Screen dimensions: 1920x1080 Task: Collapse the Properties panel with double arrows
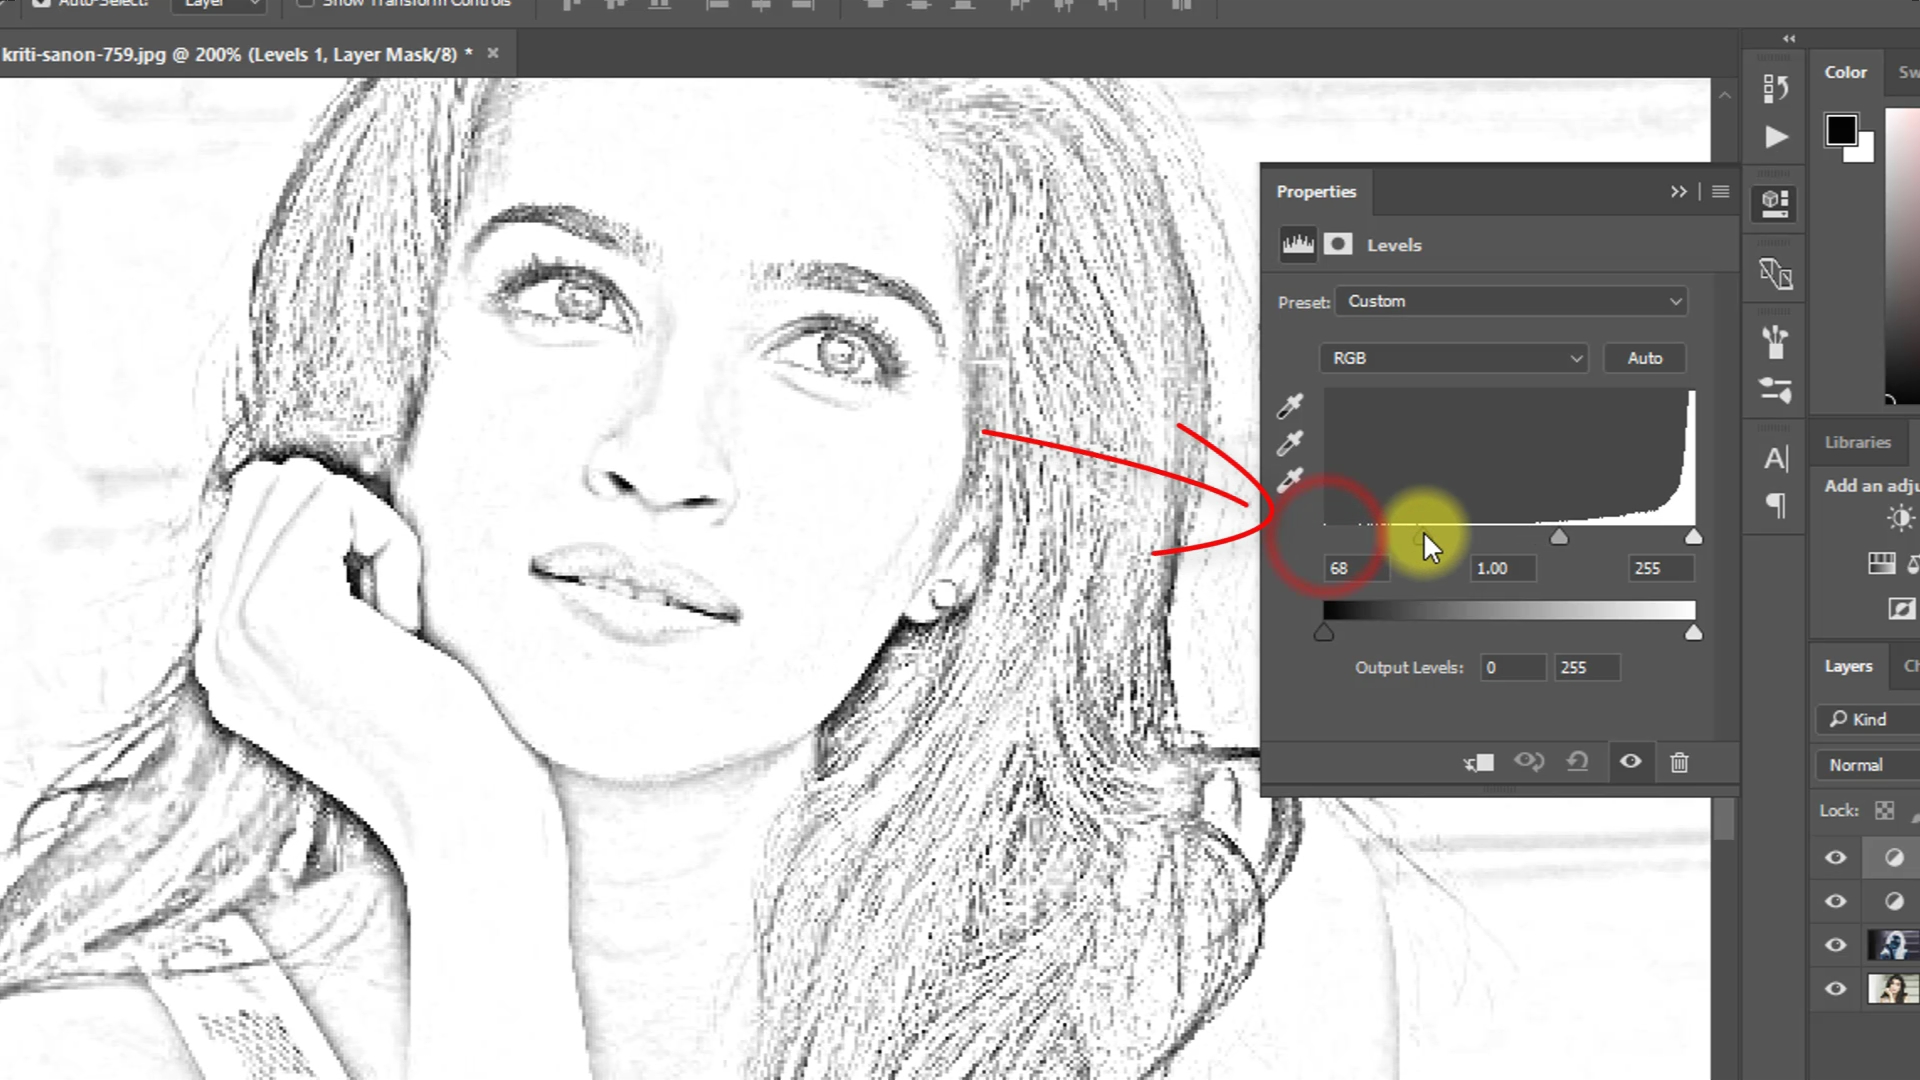(x=1678, y=191)
